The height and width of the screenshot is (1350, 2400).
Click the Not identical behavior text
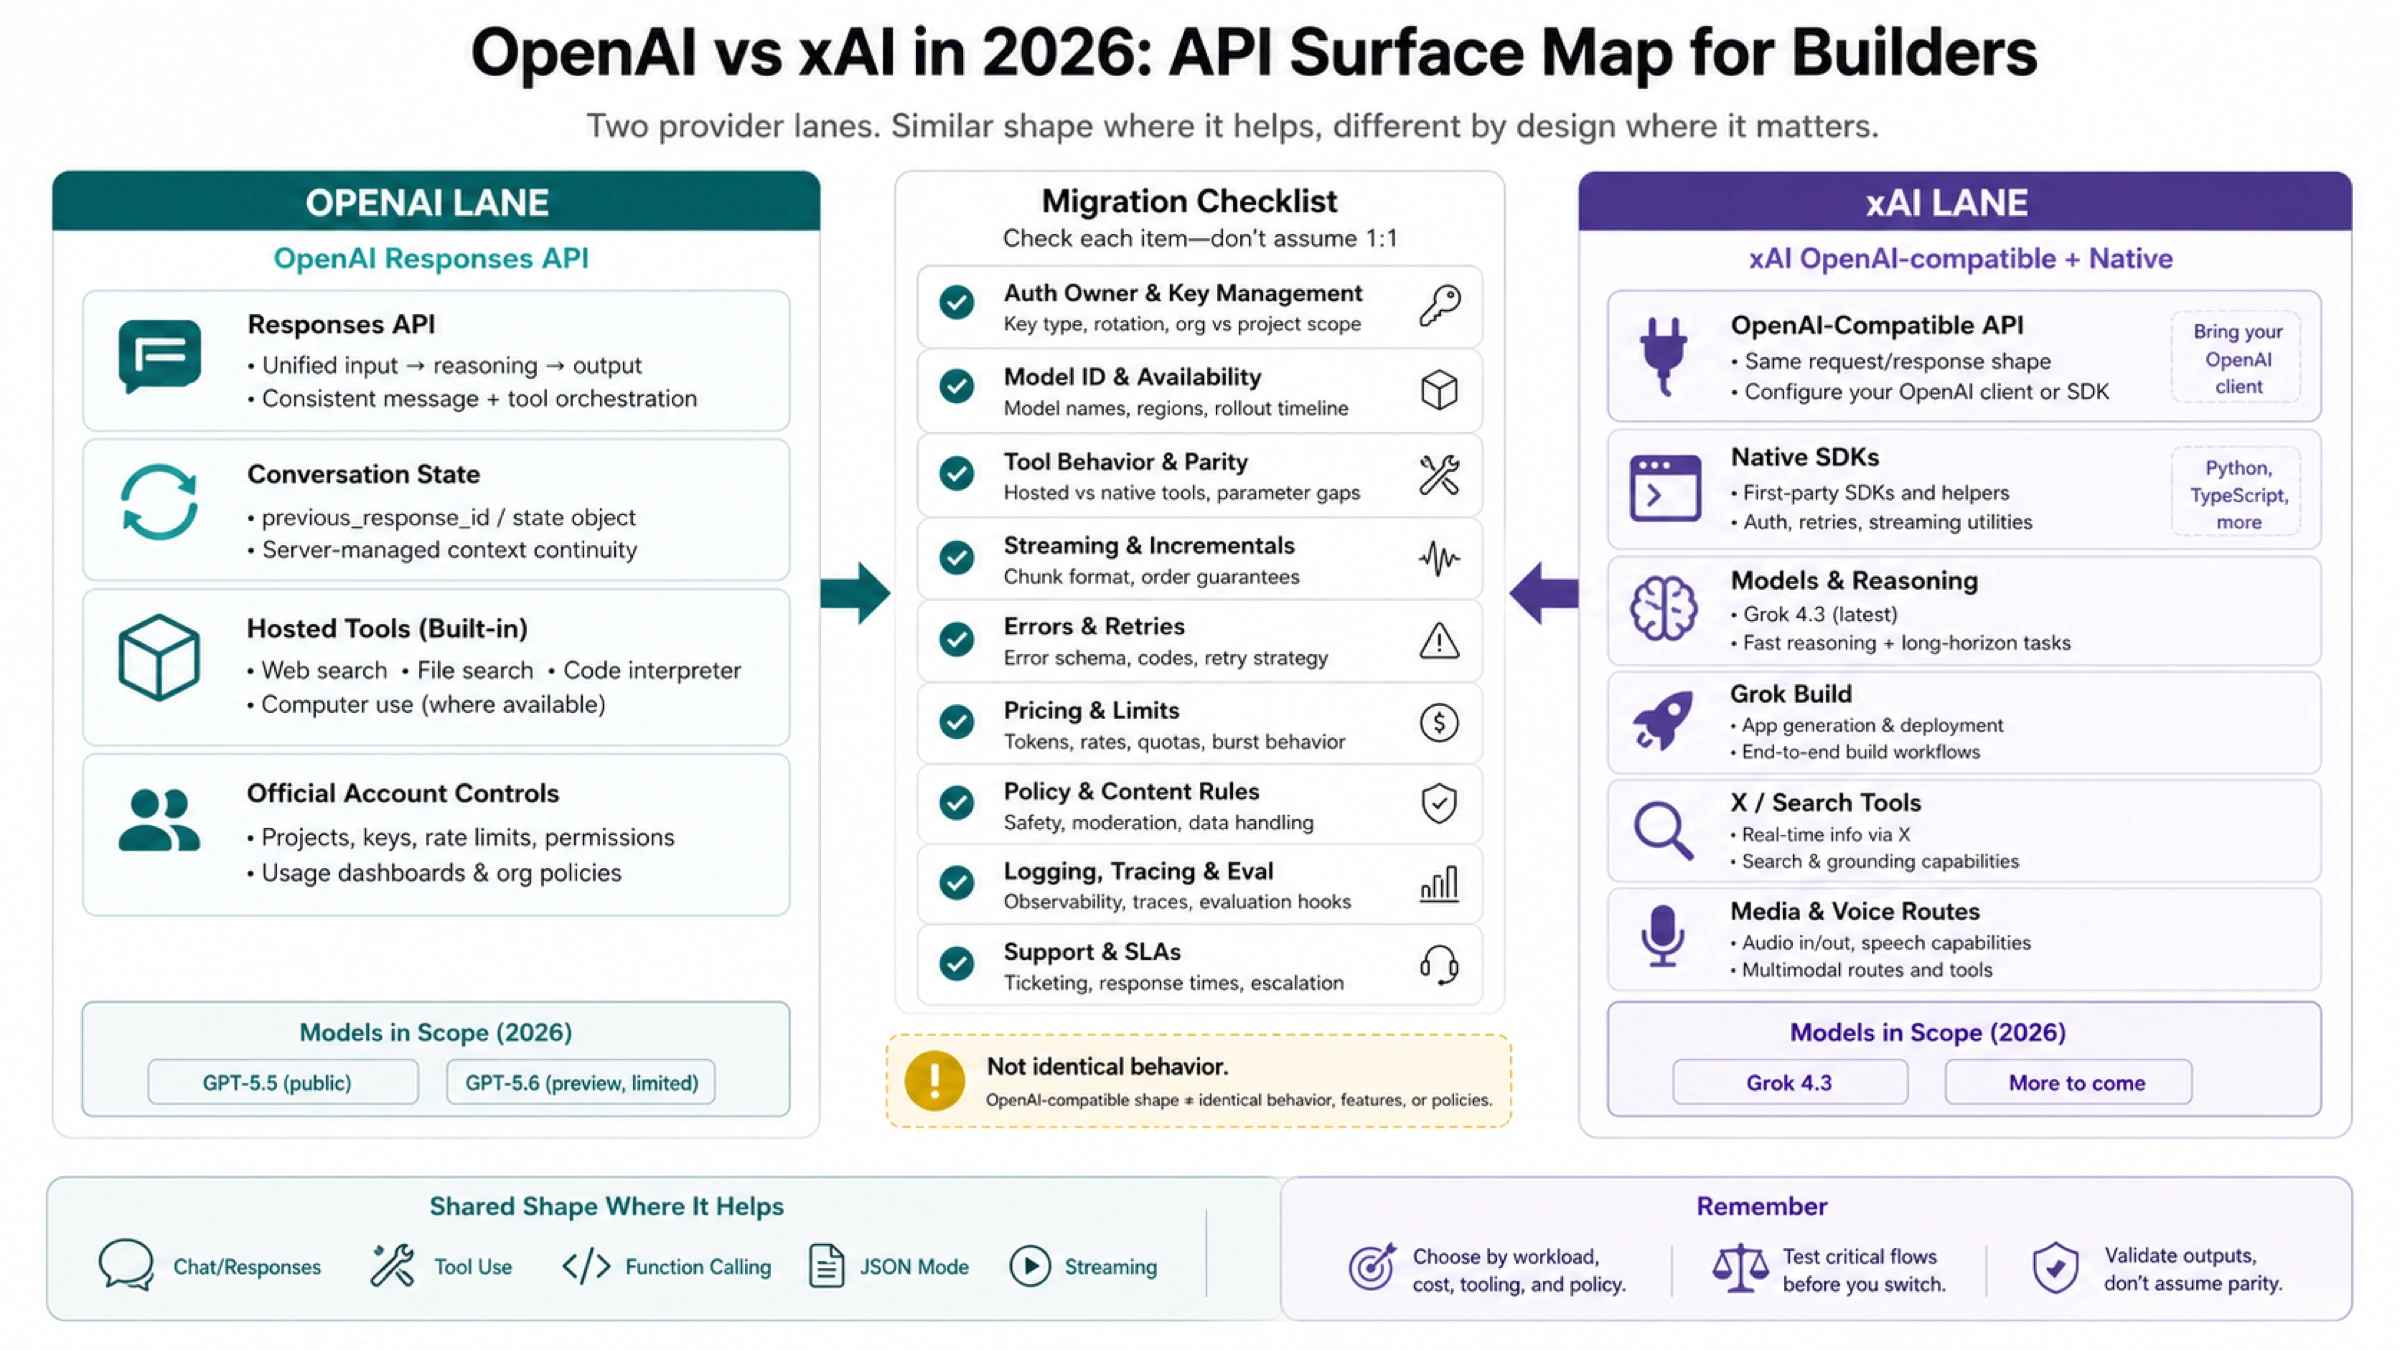click(1107, 1066)
